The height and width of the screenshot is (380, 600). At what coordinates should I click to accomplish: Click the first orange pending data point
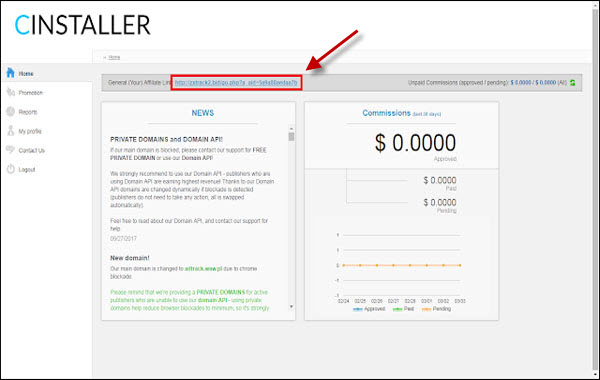click(x=344, y=265)
